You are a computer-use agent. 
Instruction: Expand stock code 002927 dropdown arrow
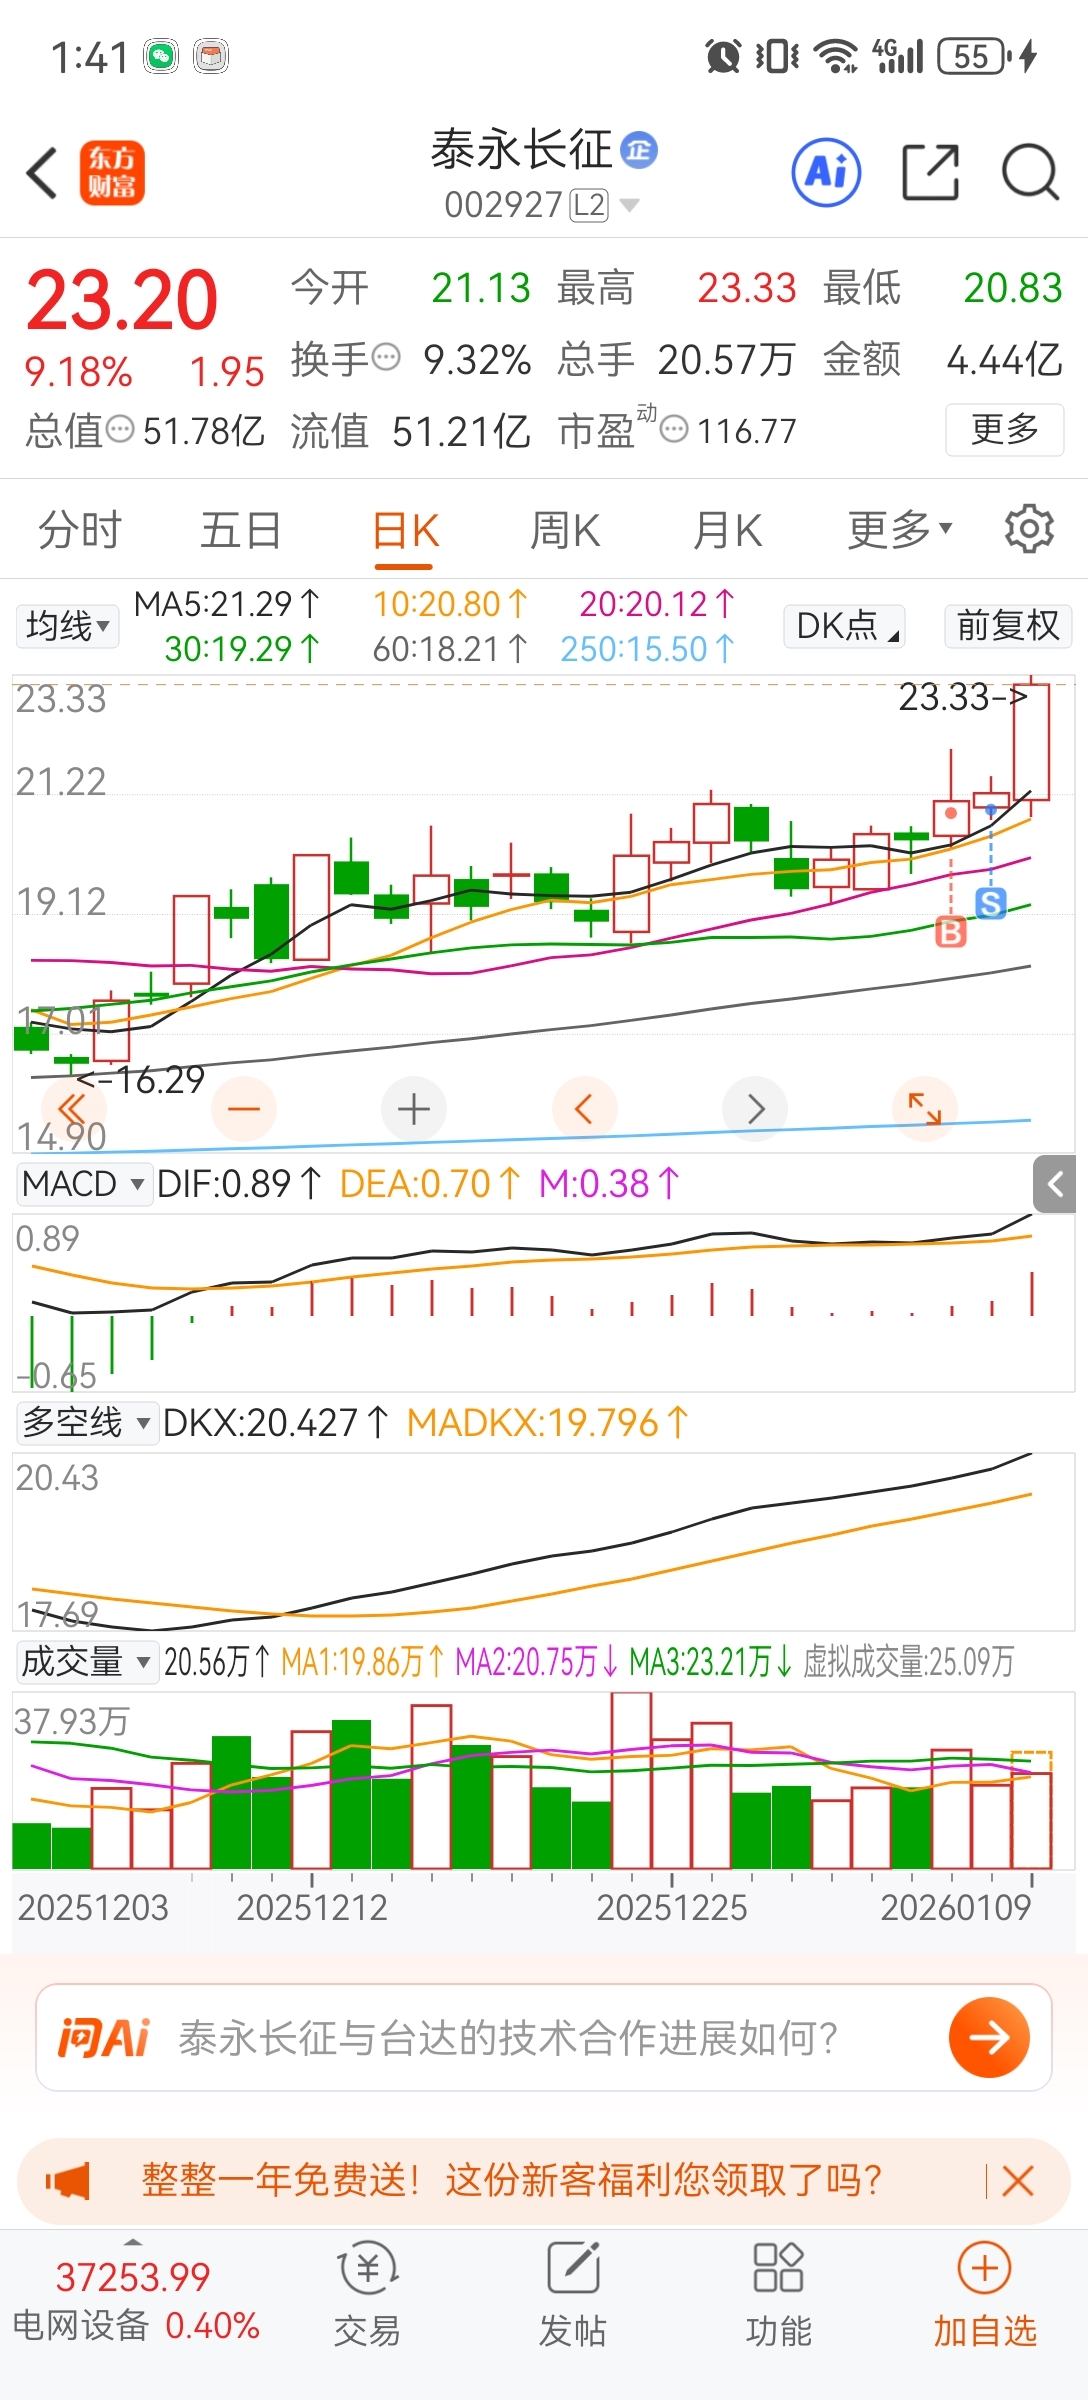[629, 205]
